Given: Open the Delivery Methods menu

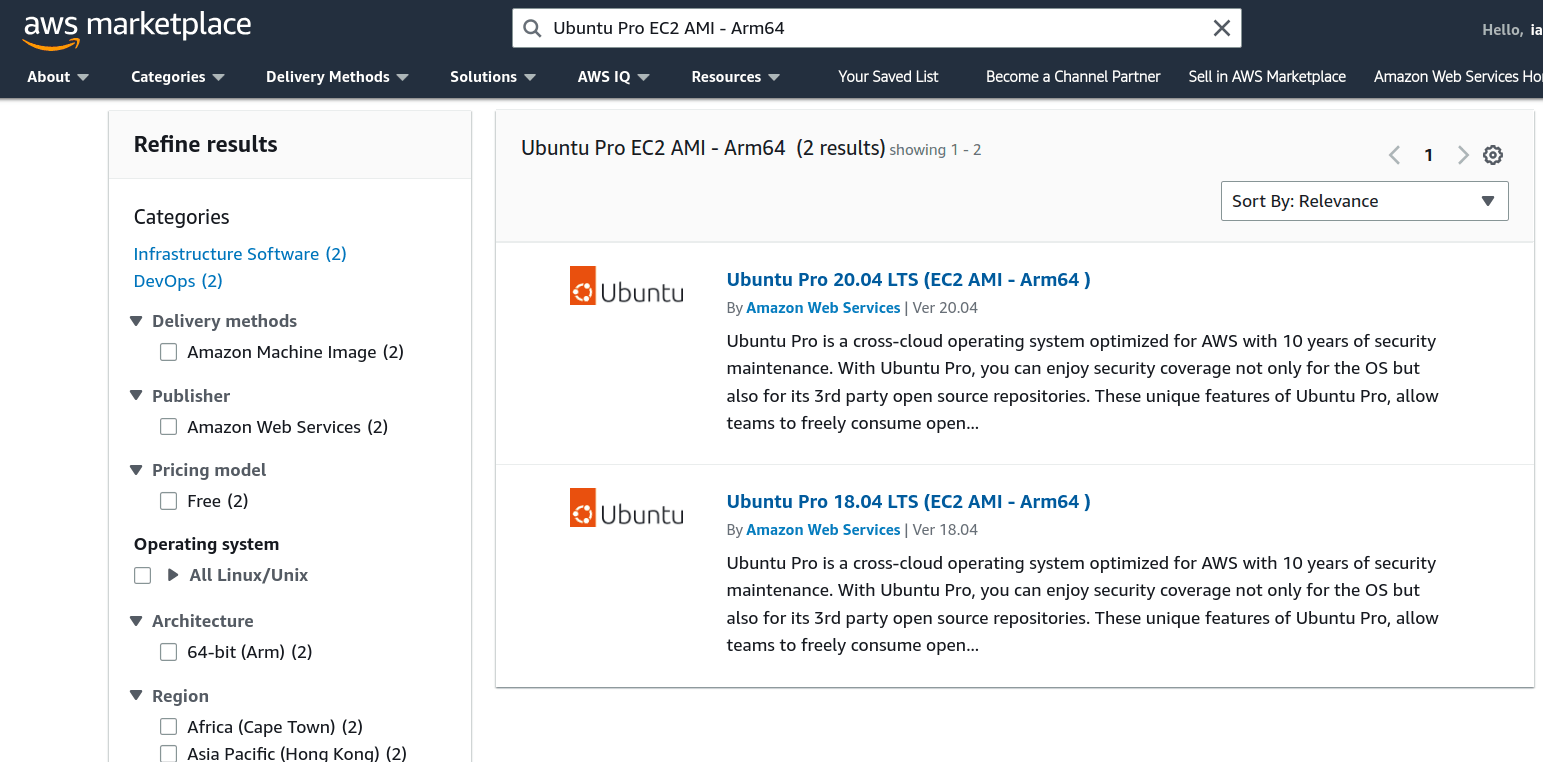Looking at the screenshot, I should 337,77.
